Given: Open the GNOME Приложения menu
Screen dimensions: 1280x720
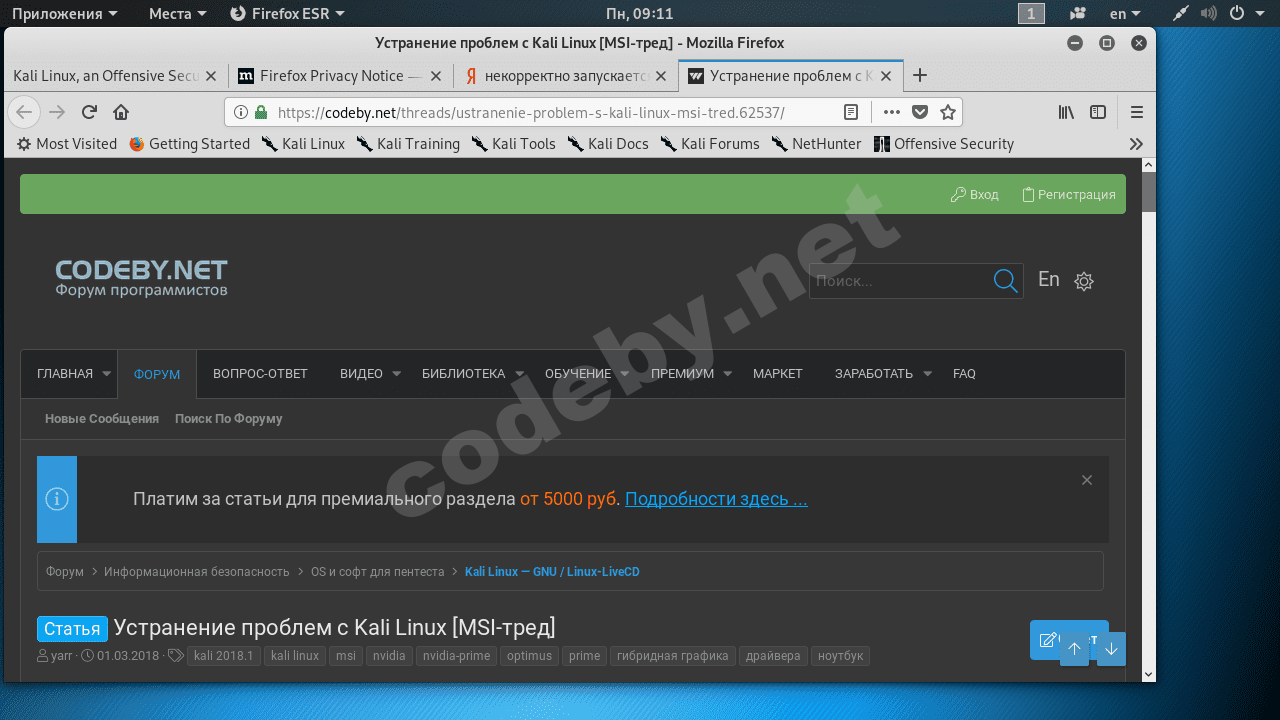Looking at the screenshot, I should [x=64, y=13].
